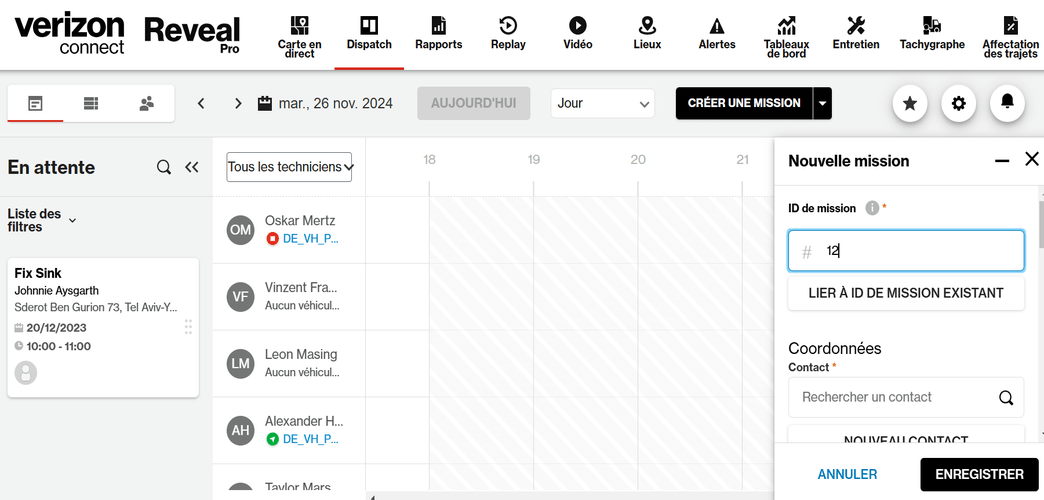The width and height of the screenshot is (1044, 500).
Task: Open the Jour view dropdown
Action: [603, 103]
